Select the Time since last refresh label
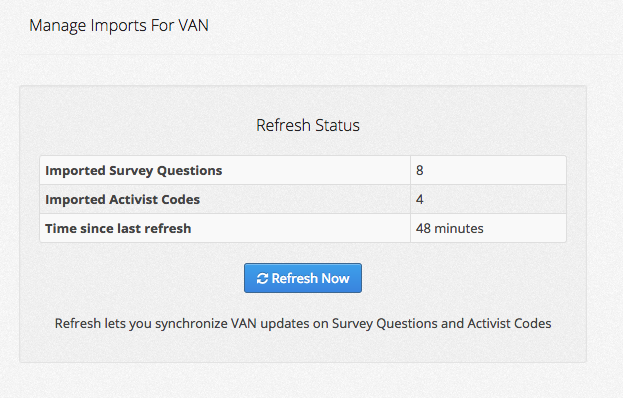This screenshot has width=623, height=398. [x=118, y=228]
